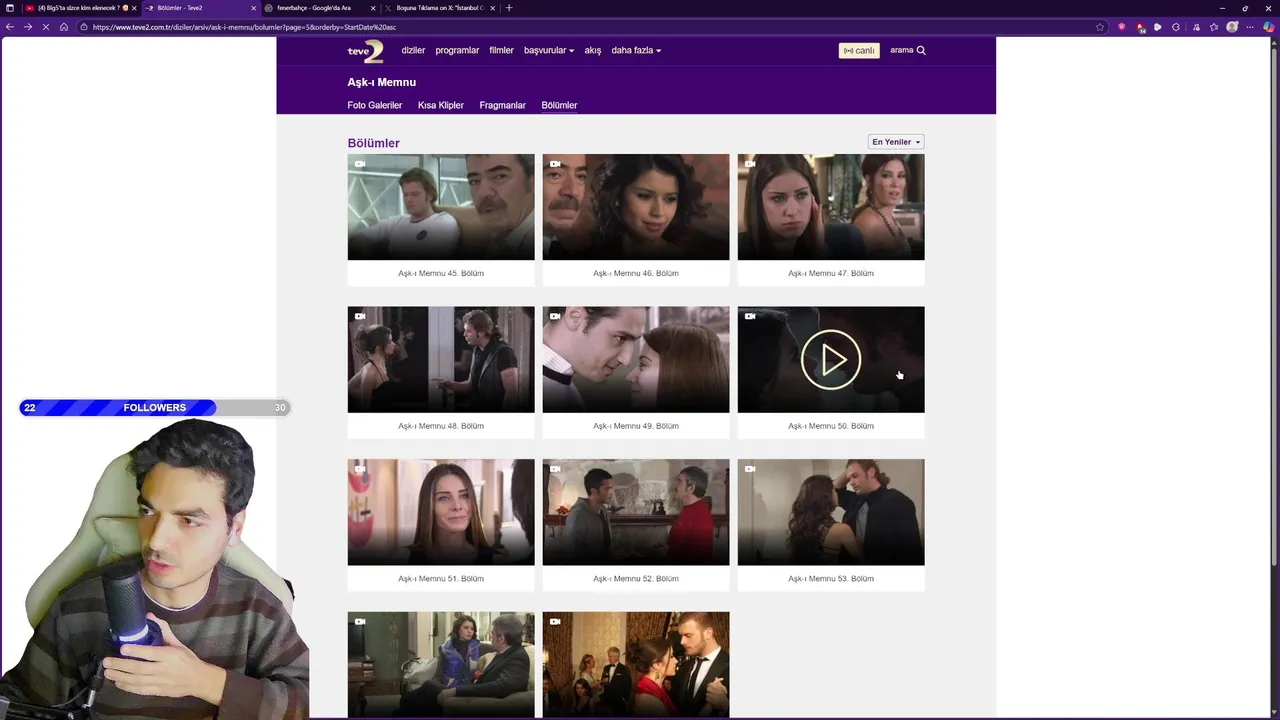Open the diziler menu item
The image size is (1280, 720).
413,50
